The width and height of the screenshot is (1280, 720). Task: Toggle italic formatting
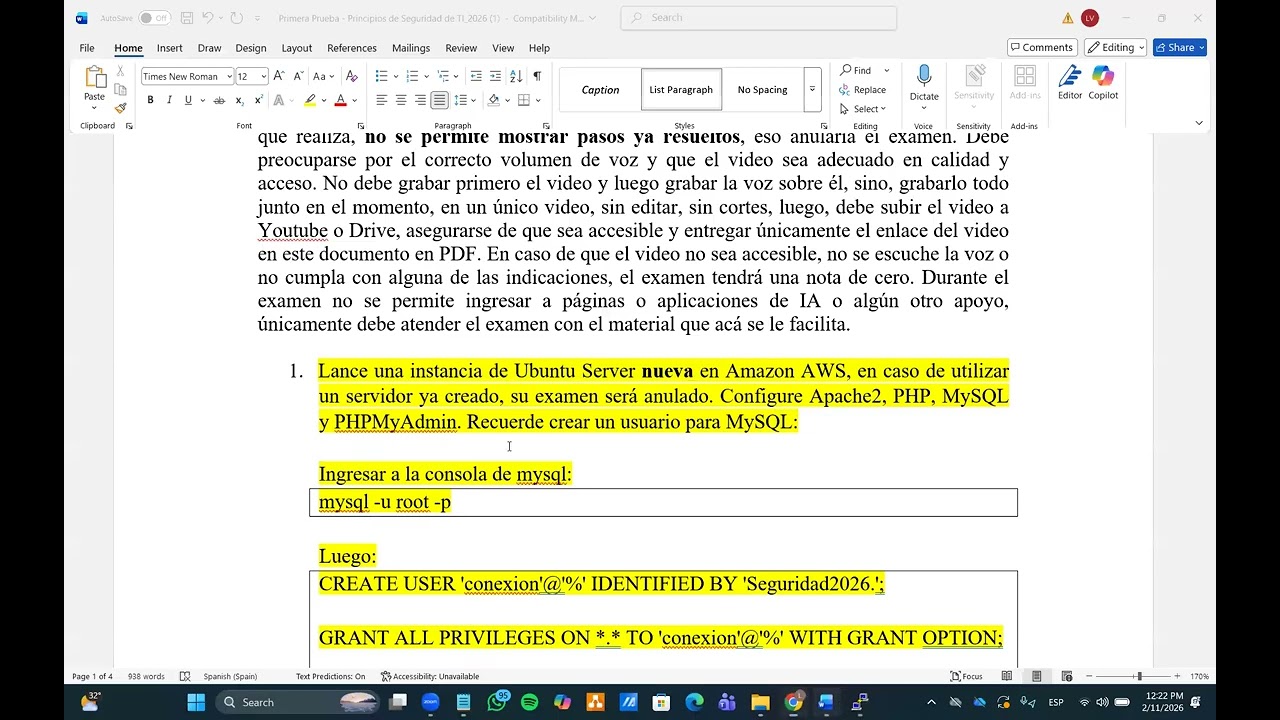pos(169,100)
